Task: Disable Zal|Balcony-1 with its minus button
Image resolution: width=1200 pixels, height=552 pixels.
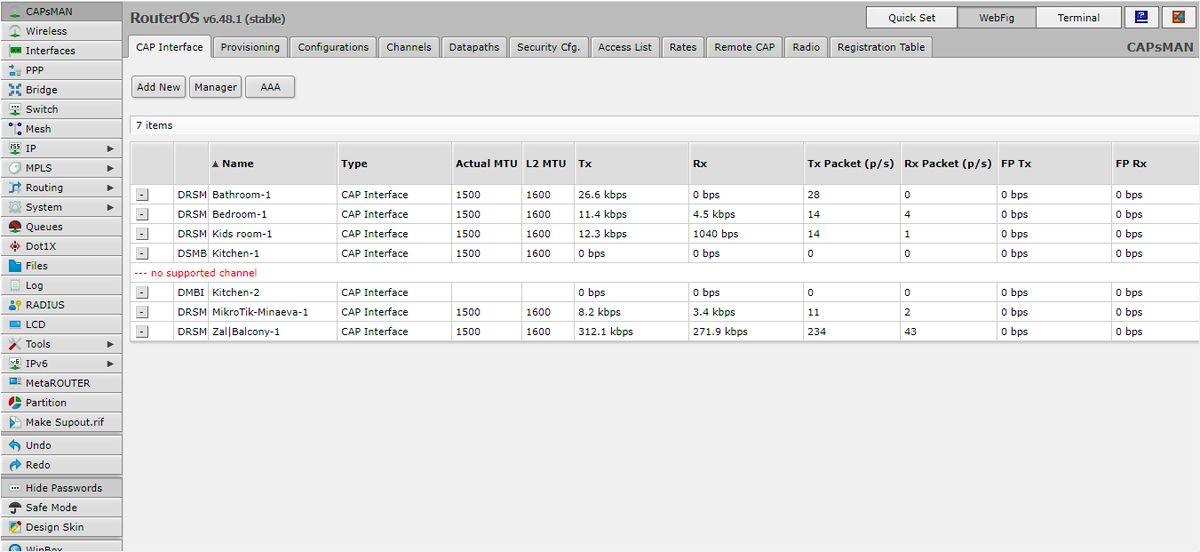Action: tap(142, 332)
